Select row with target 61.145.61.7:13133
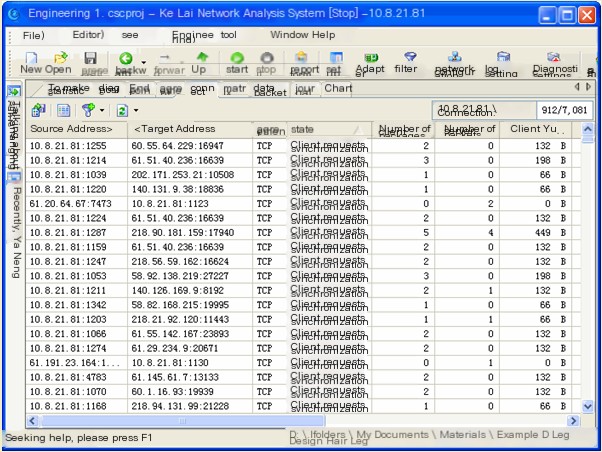Image resolution: width=602 pixels, height=452 pixels. [304, 377]
